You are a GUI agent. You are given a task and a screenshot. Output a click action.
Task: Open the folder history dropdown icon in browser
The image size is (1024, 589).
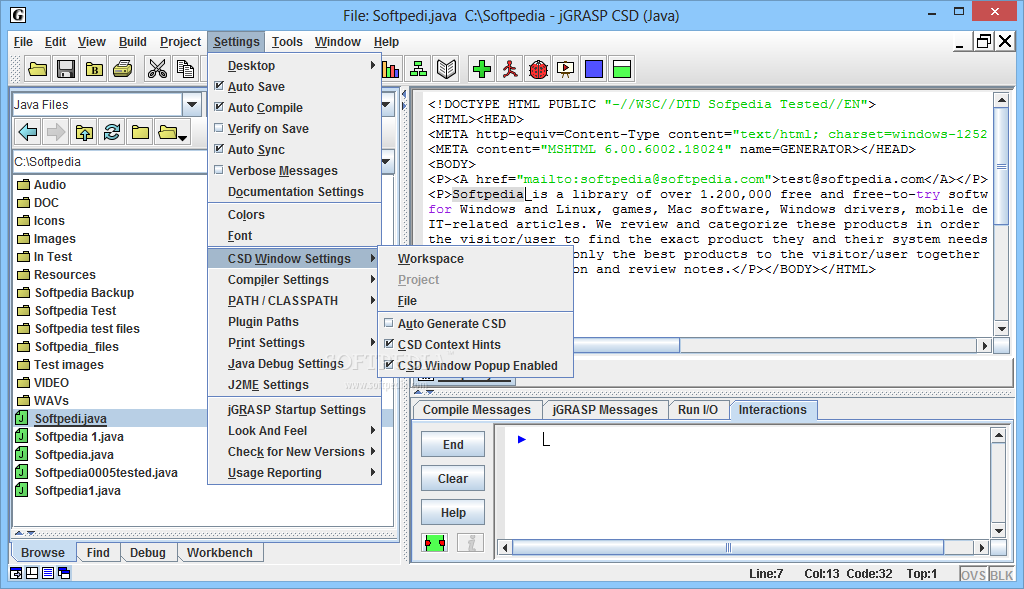[x=172, y=133]
